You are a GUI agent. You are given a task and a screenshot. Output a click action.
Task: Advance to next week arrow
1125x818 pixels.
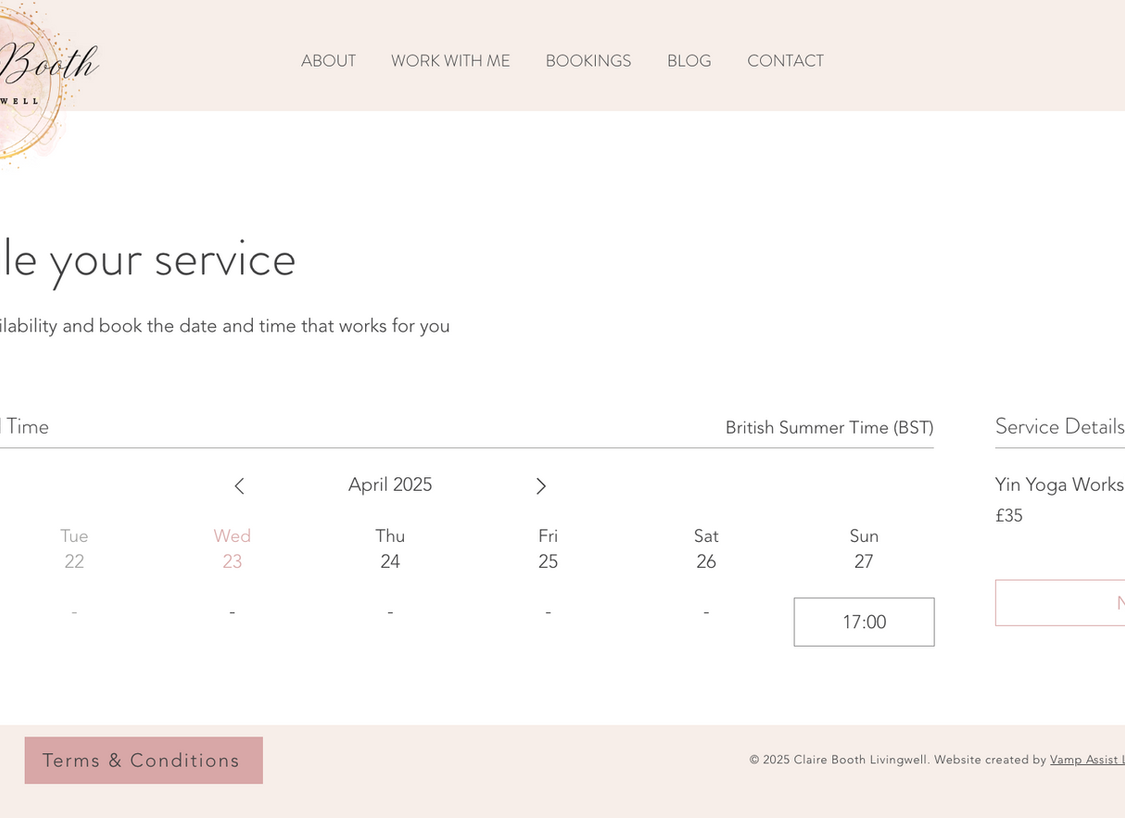(541, 486)
